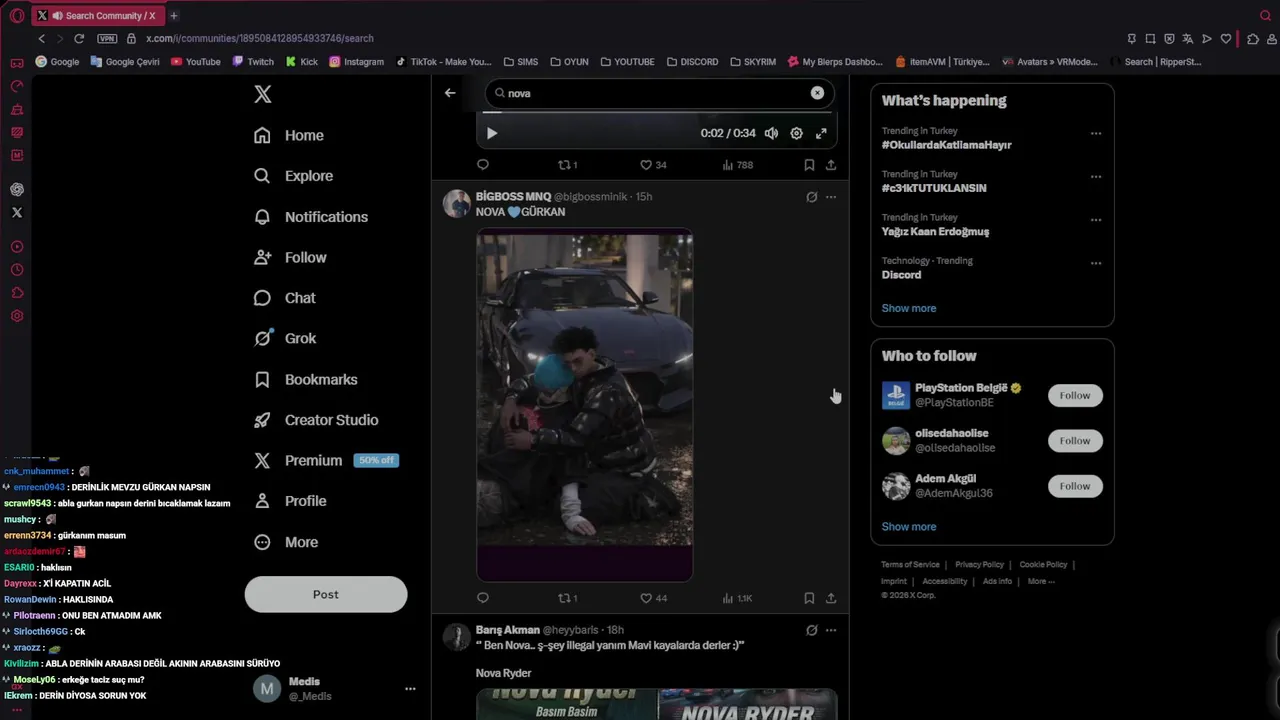Open options for #c31kTUTUKLANSIN trend
Screen dimensions: 1280x720
coord(1096,176)
